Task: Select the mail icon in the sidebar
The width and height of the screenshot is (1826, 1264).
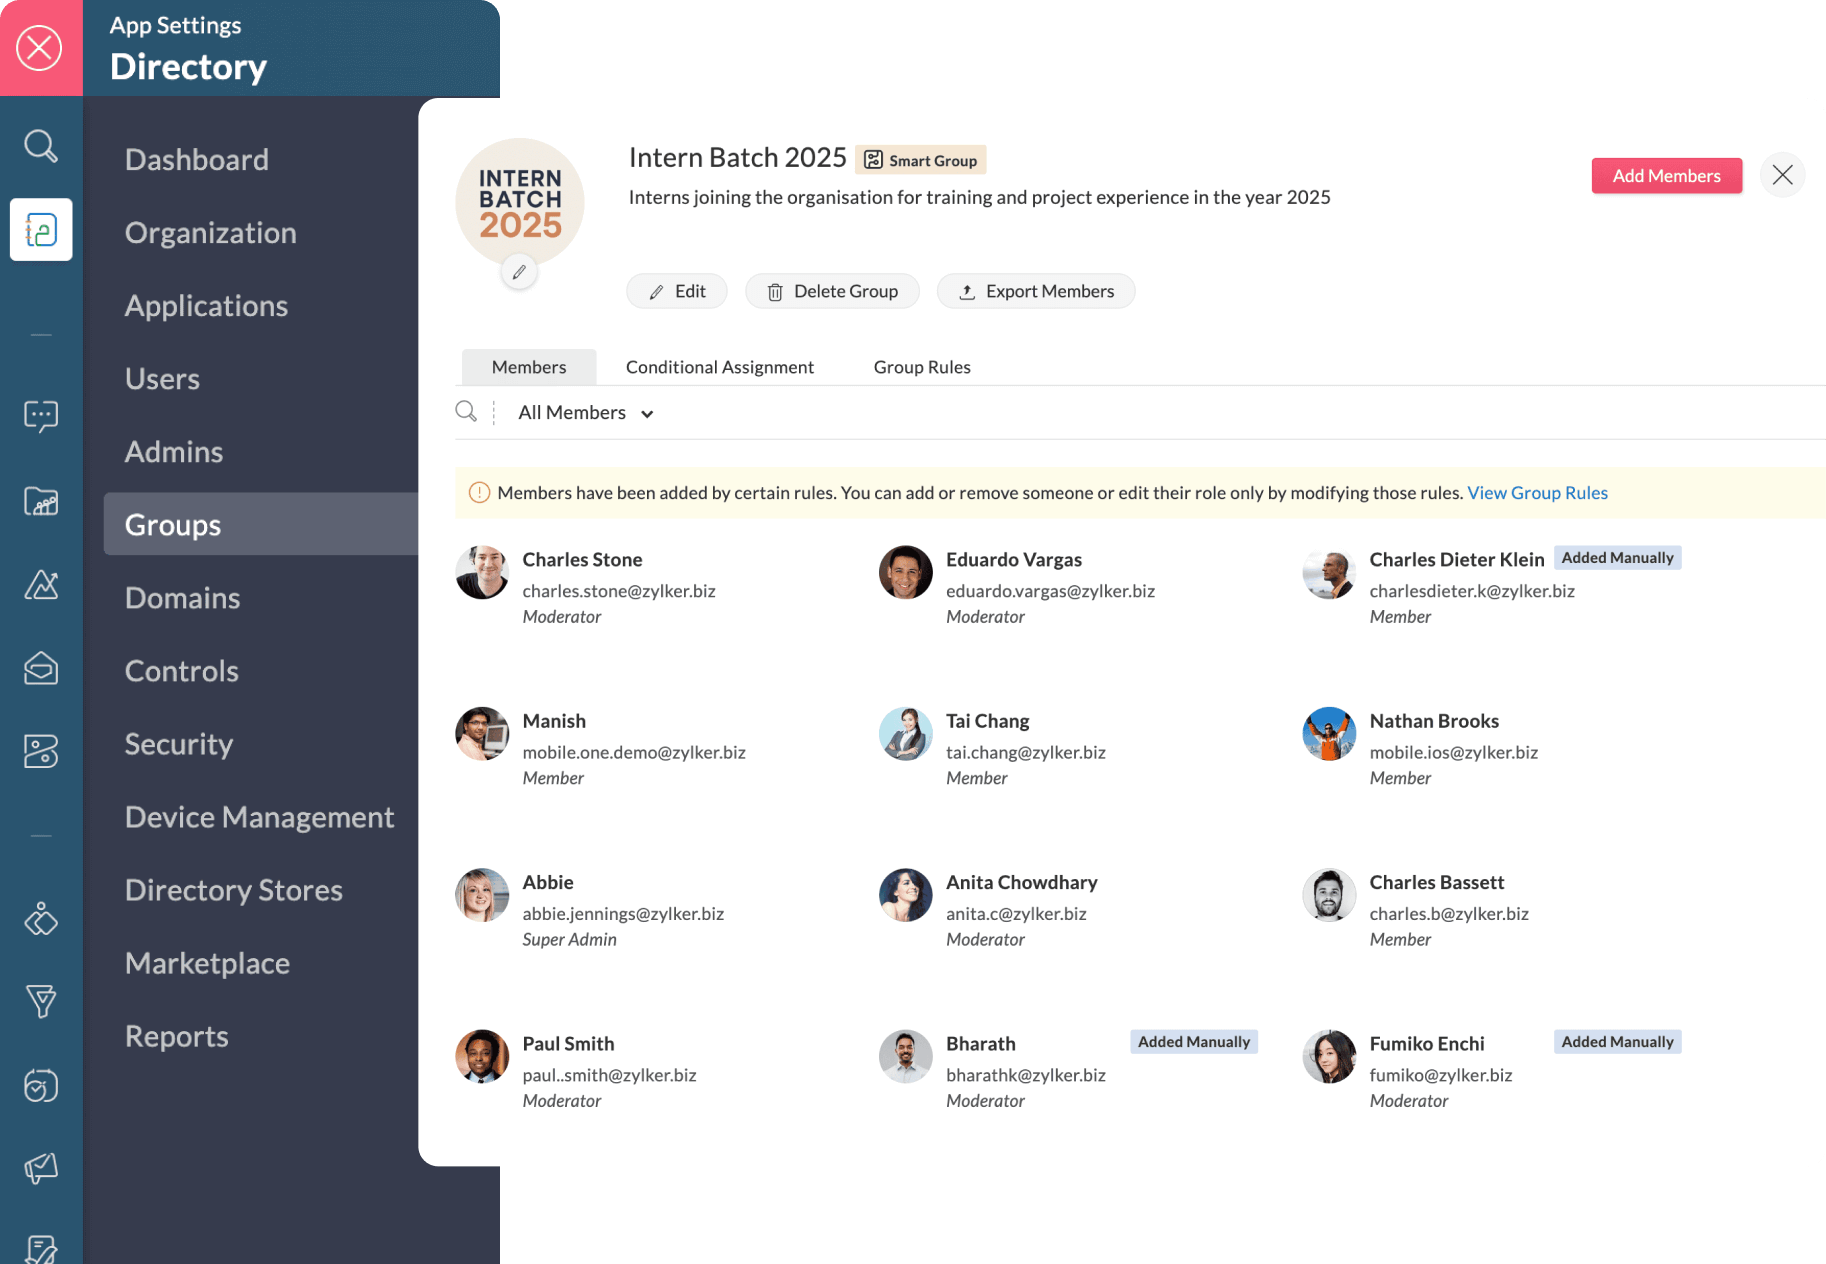Action: click(41, 669)
